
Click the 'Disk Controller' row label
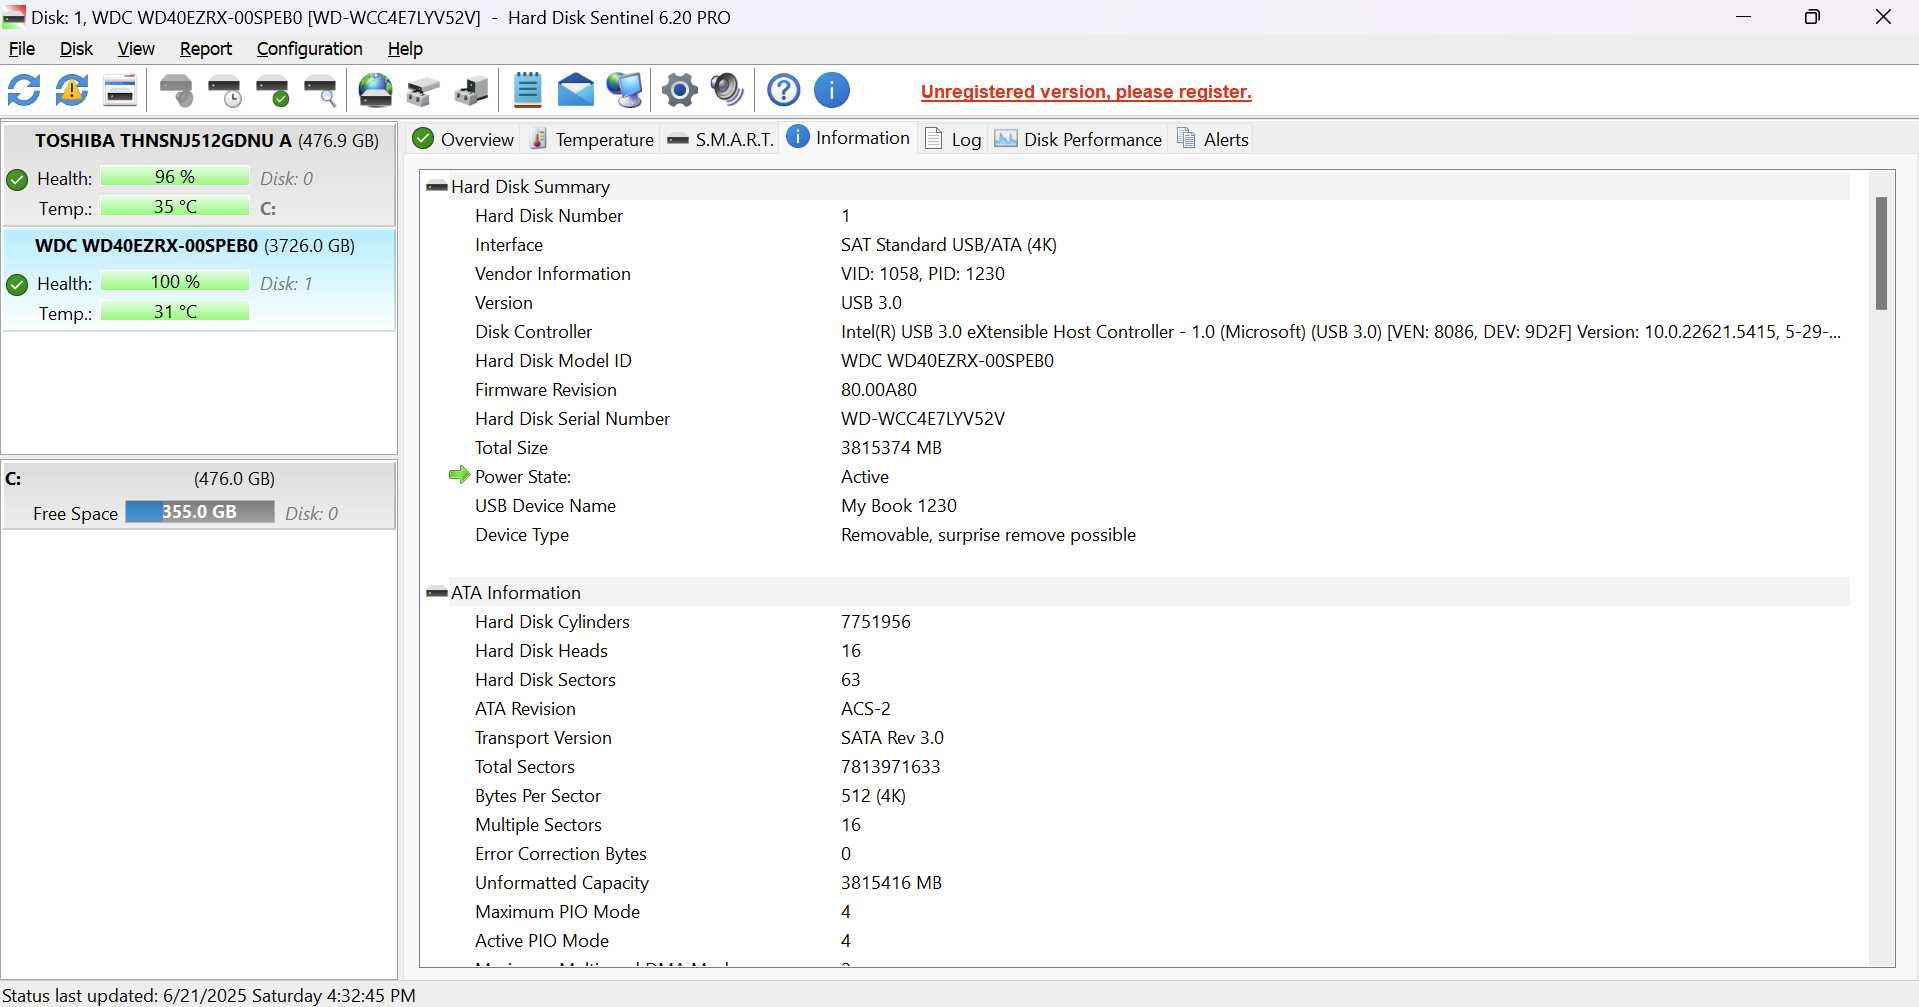point(533,332)
